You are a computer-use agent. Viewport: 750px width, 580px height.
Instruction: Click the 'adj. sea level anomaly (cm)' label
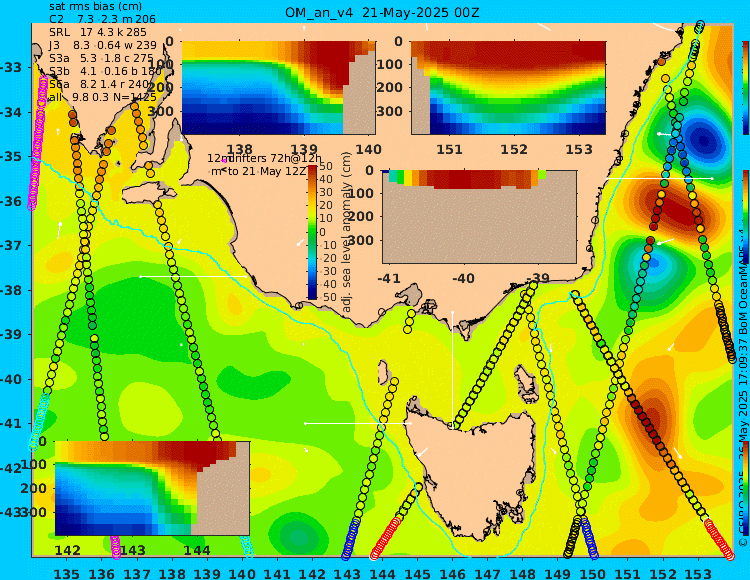click(347, 232)
